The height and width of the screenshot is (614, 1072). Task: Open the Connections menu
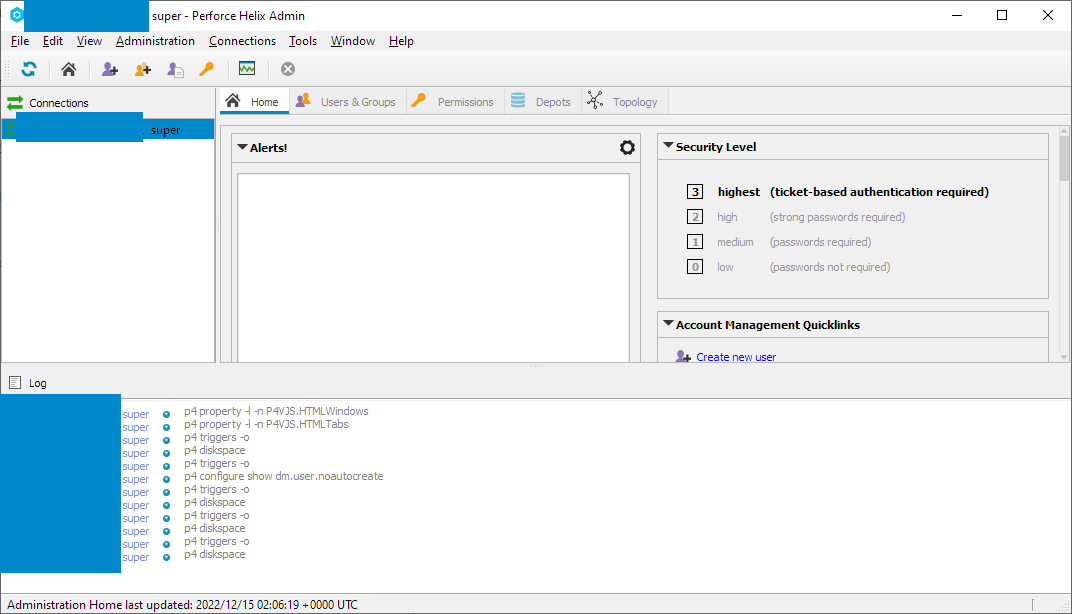[x=242, y=41]
